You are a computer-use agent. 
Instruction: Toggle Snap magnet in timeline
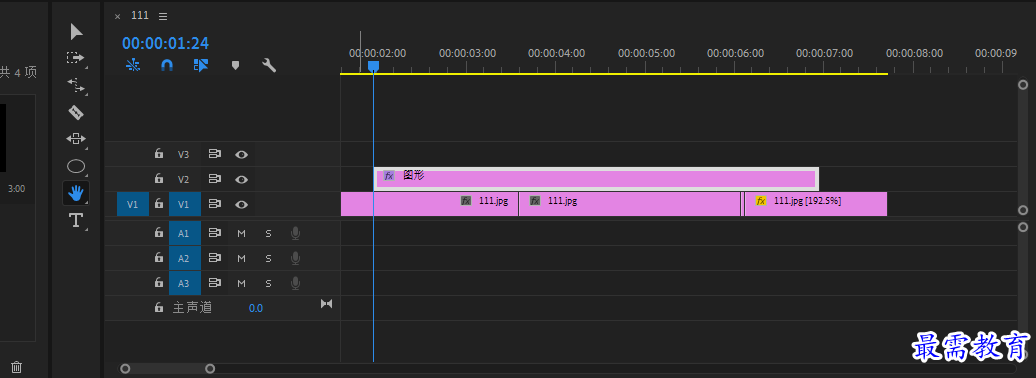(x=167, y=65)
